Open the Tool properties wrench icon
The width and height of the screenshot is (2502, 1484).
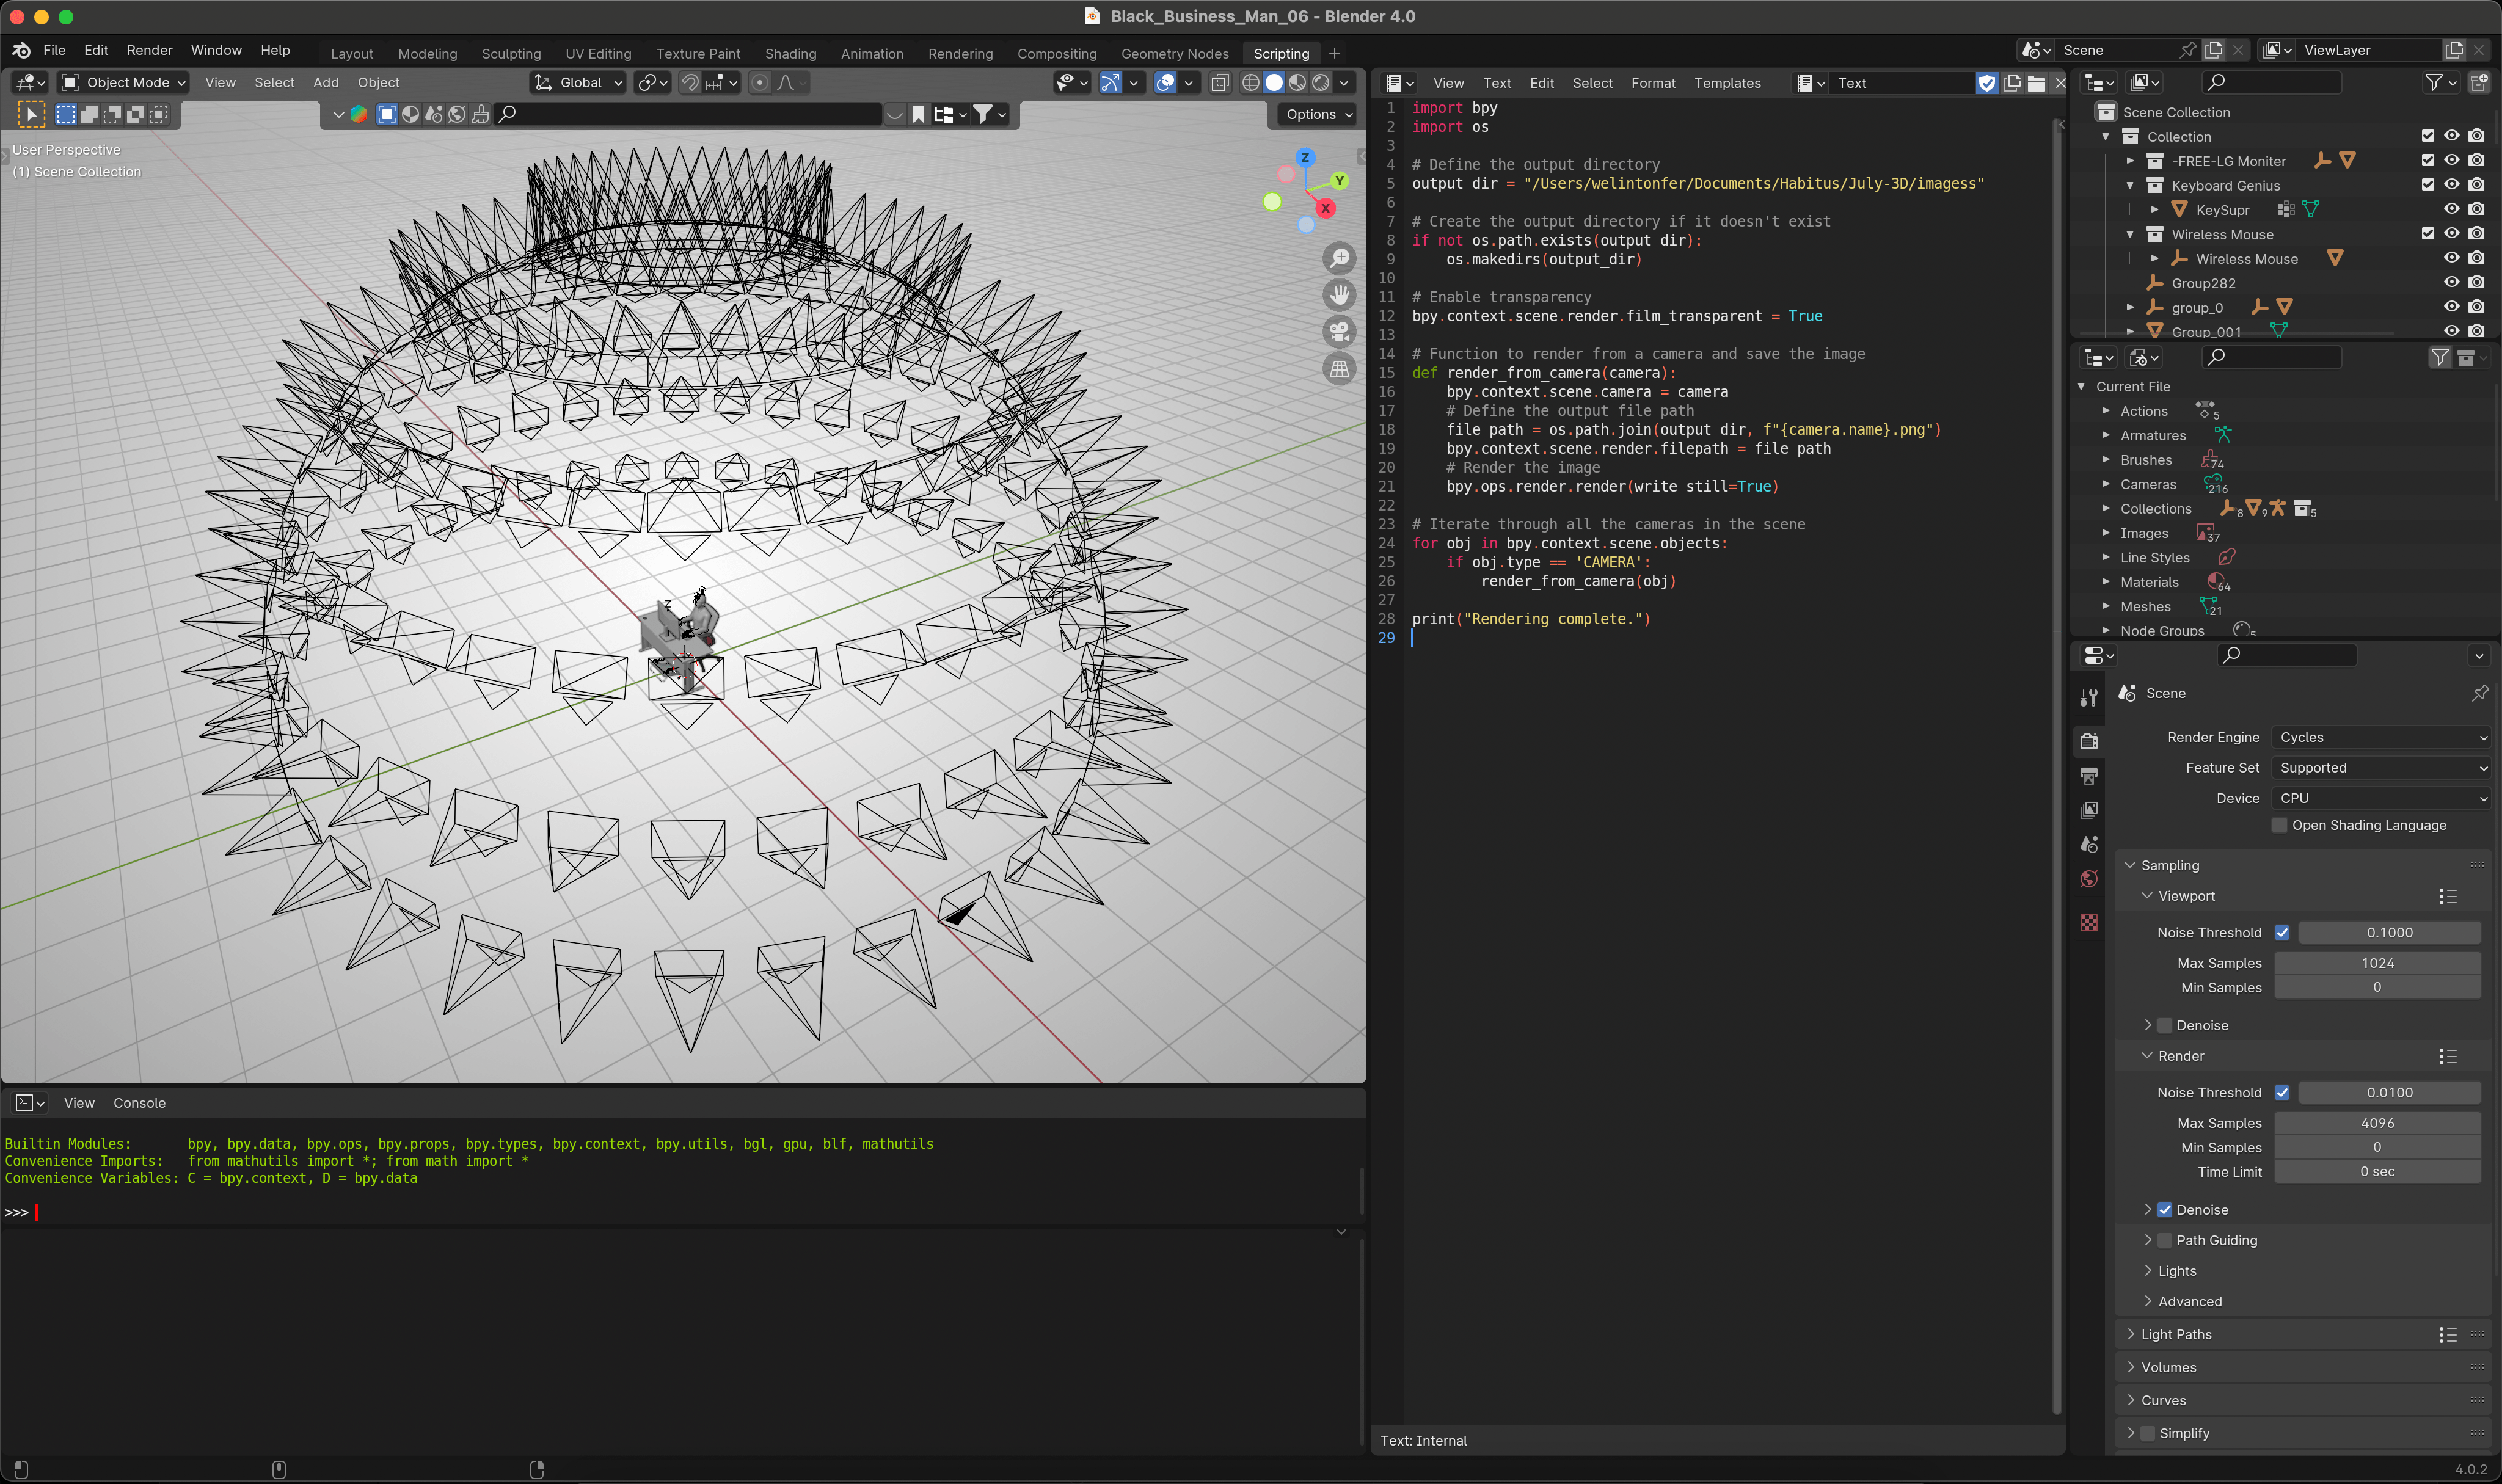(2089, 698)
